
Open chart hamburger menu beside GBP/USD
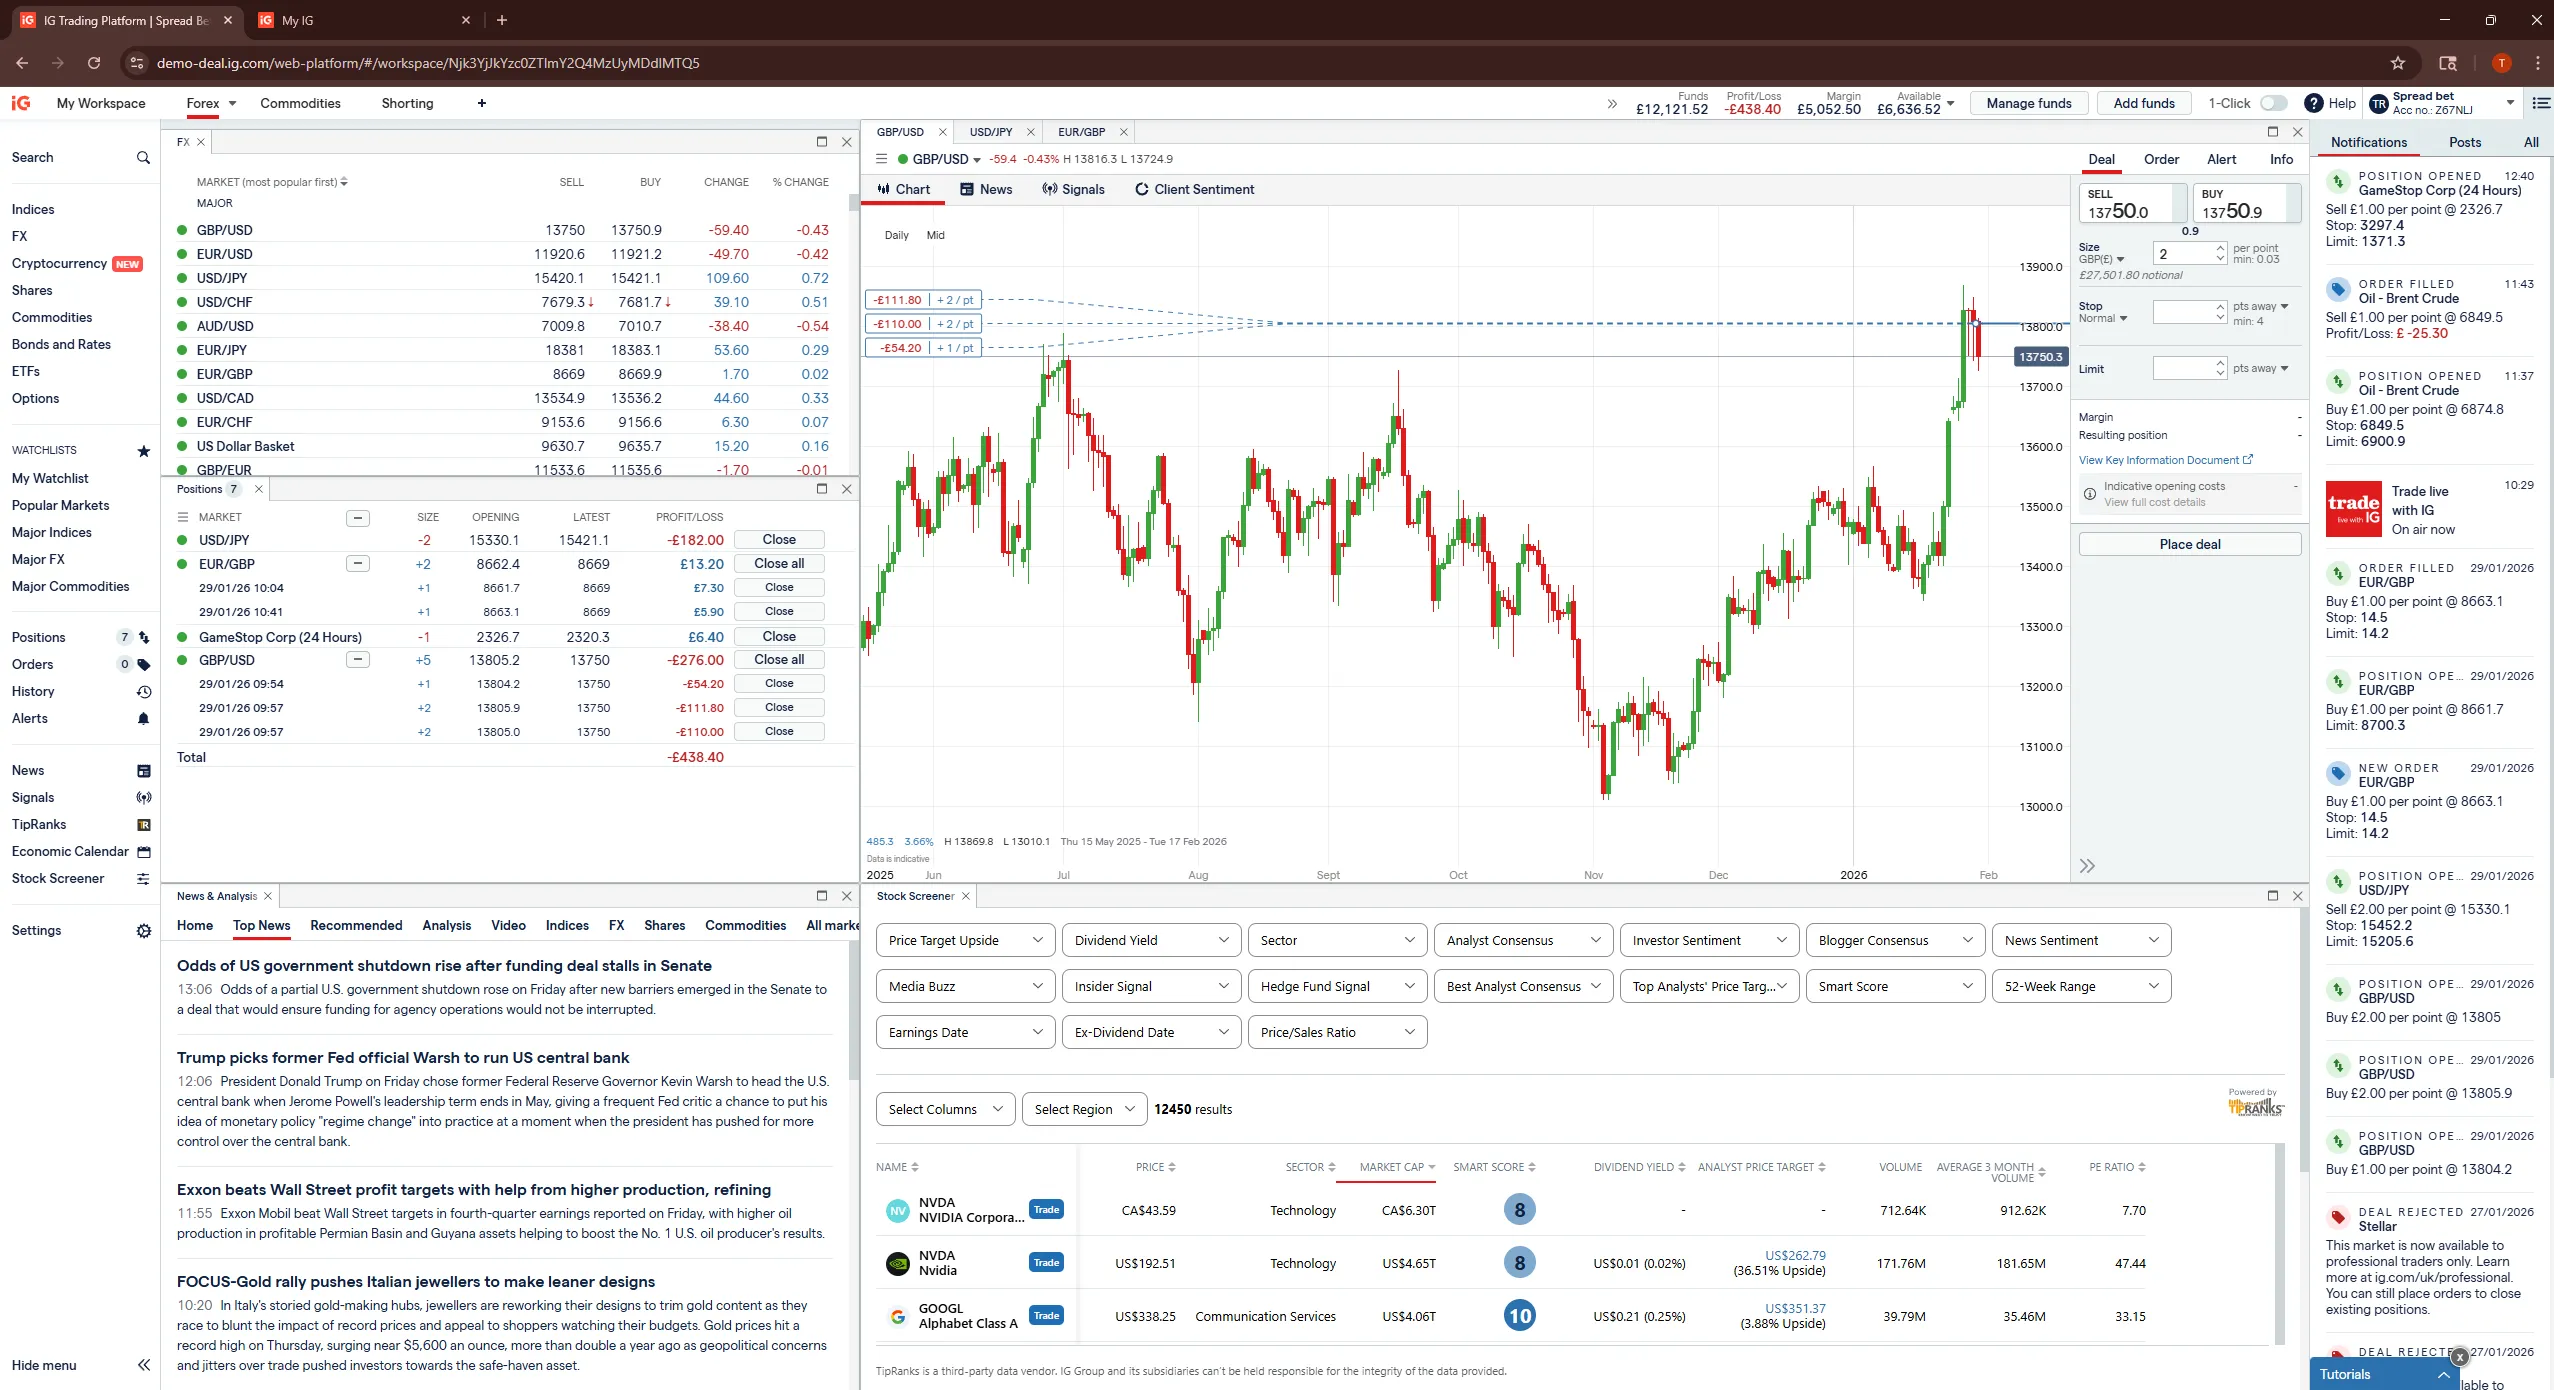[881, 159]
